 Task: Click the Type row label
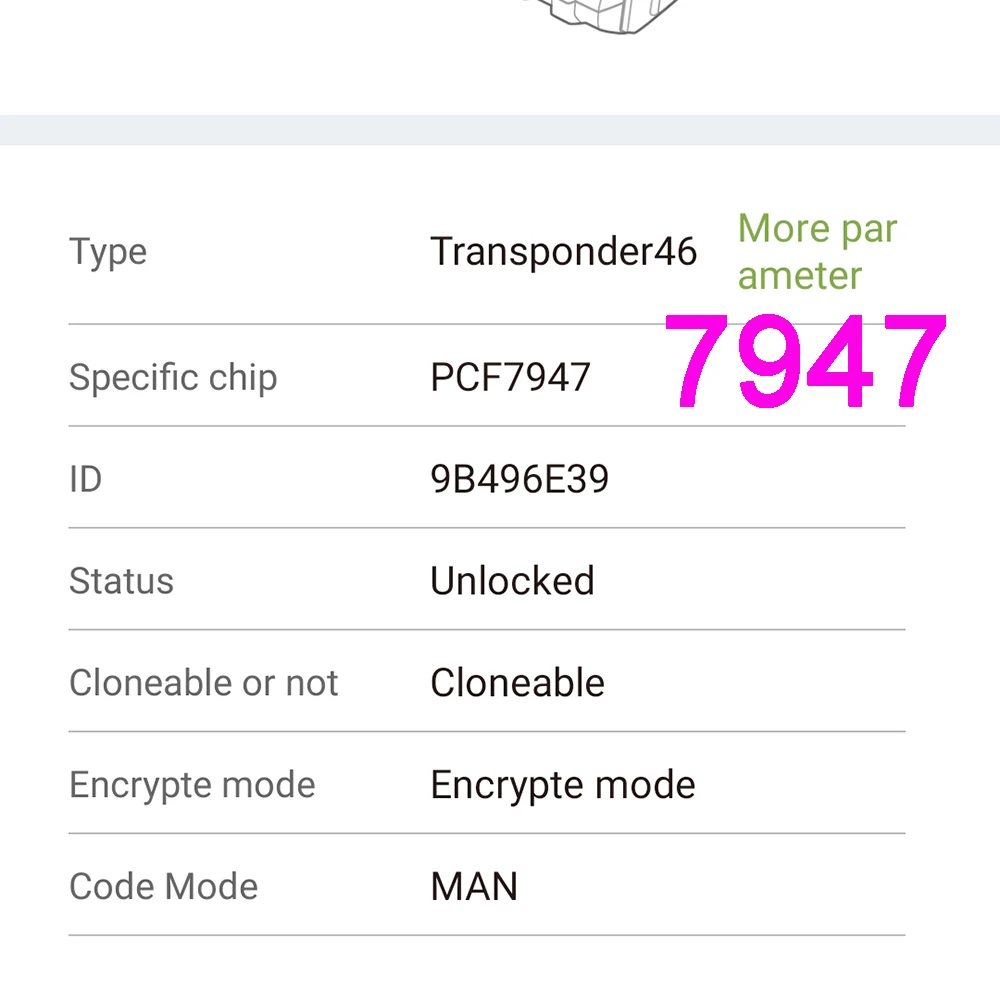tap(108, 252)
